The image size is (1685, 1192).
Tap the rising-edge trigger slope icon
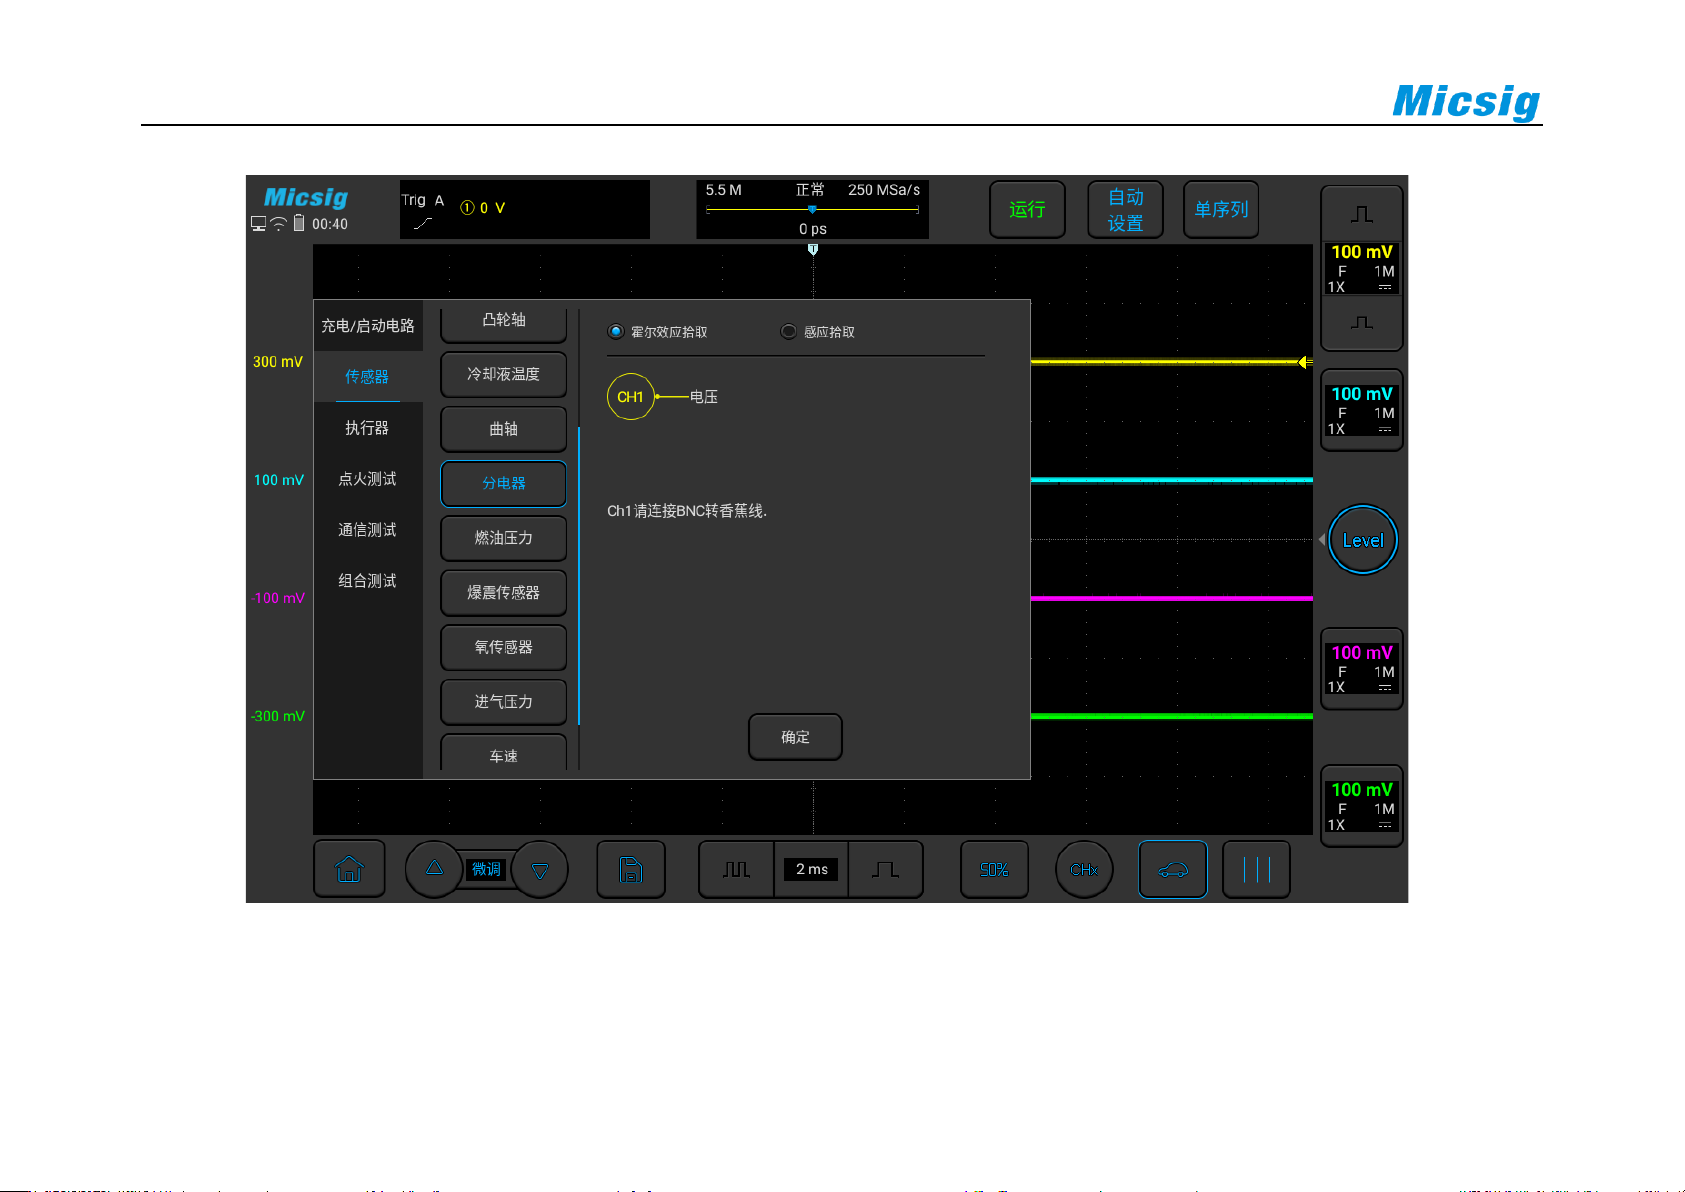click(x=423, y=223)
